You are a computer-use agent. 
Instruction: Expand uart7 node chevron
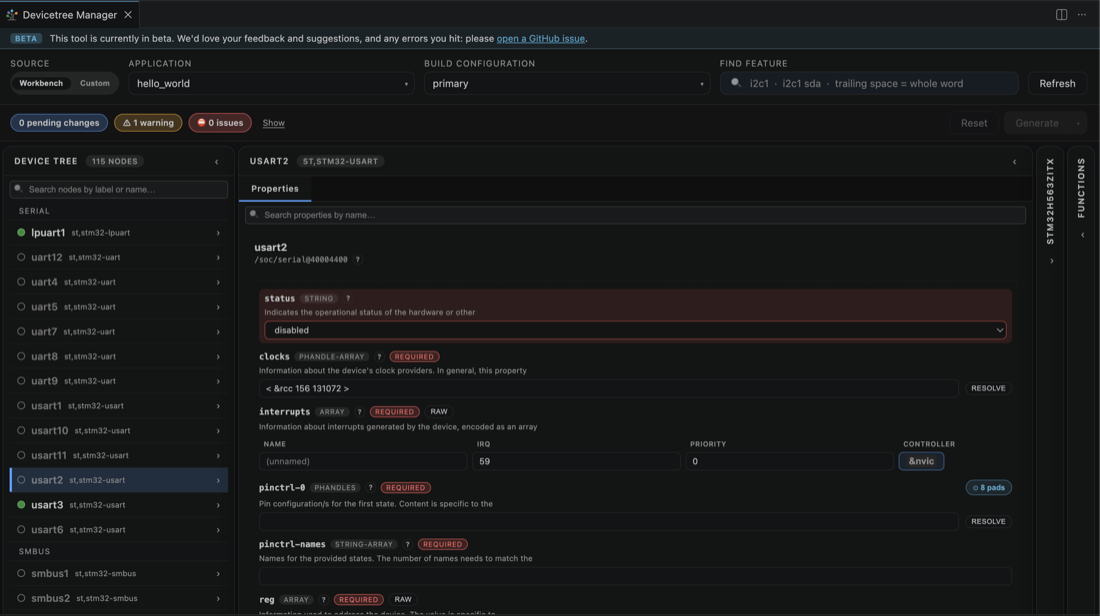(x=218, y=332)
